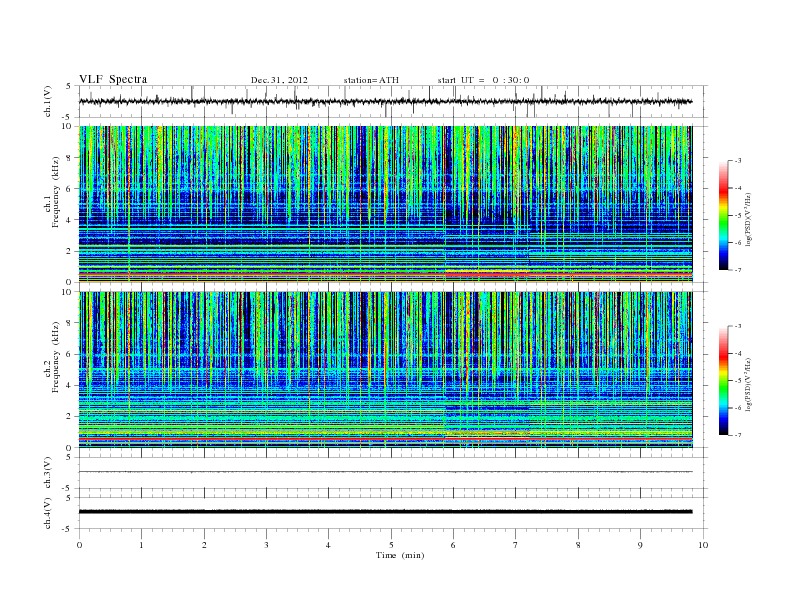Click the upper color bar legend
792x612 pixels.
(x=723, y=216)
